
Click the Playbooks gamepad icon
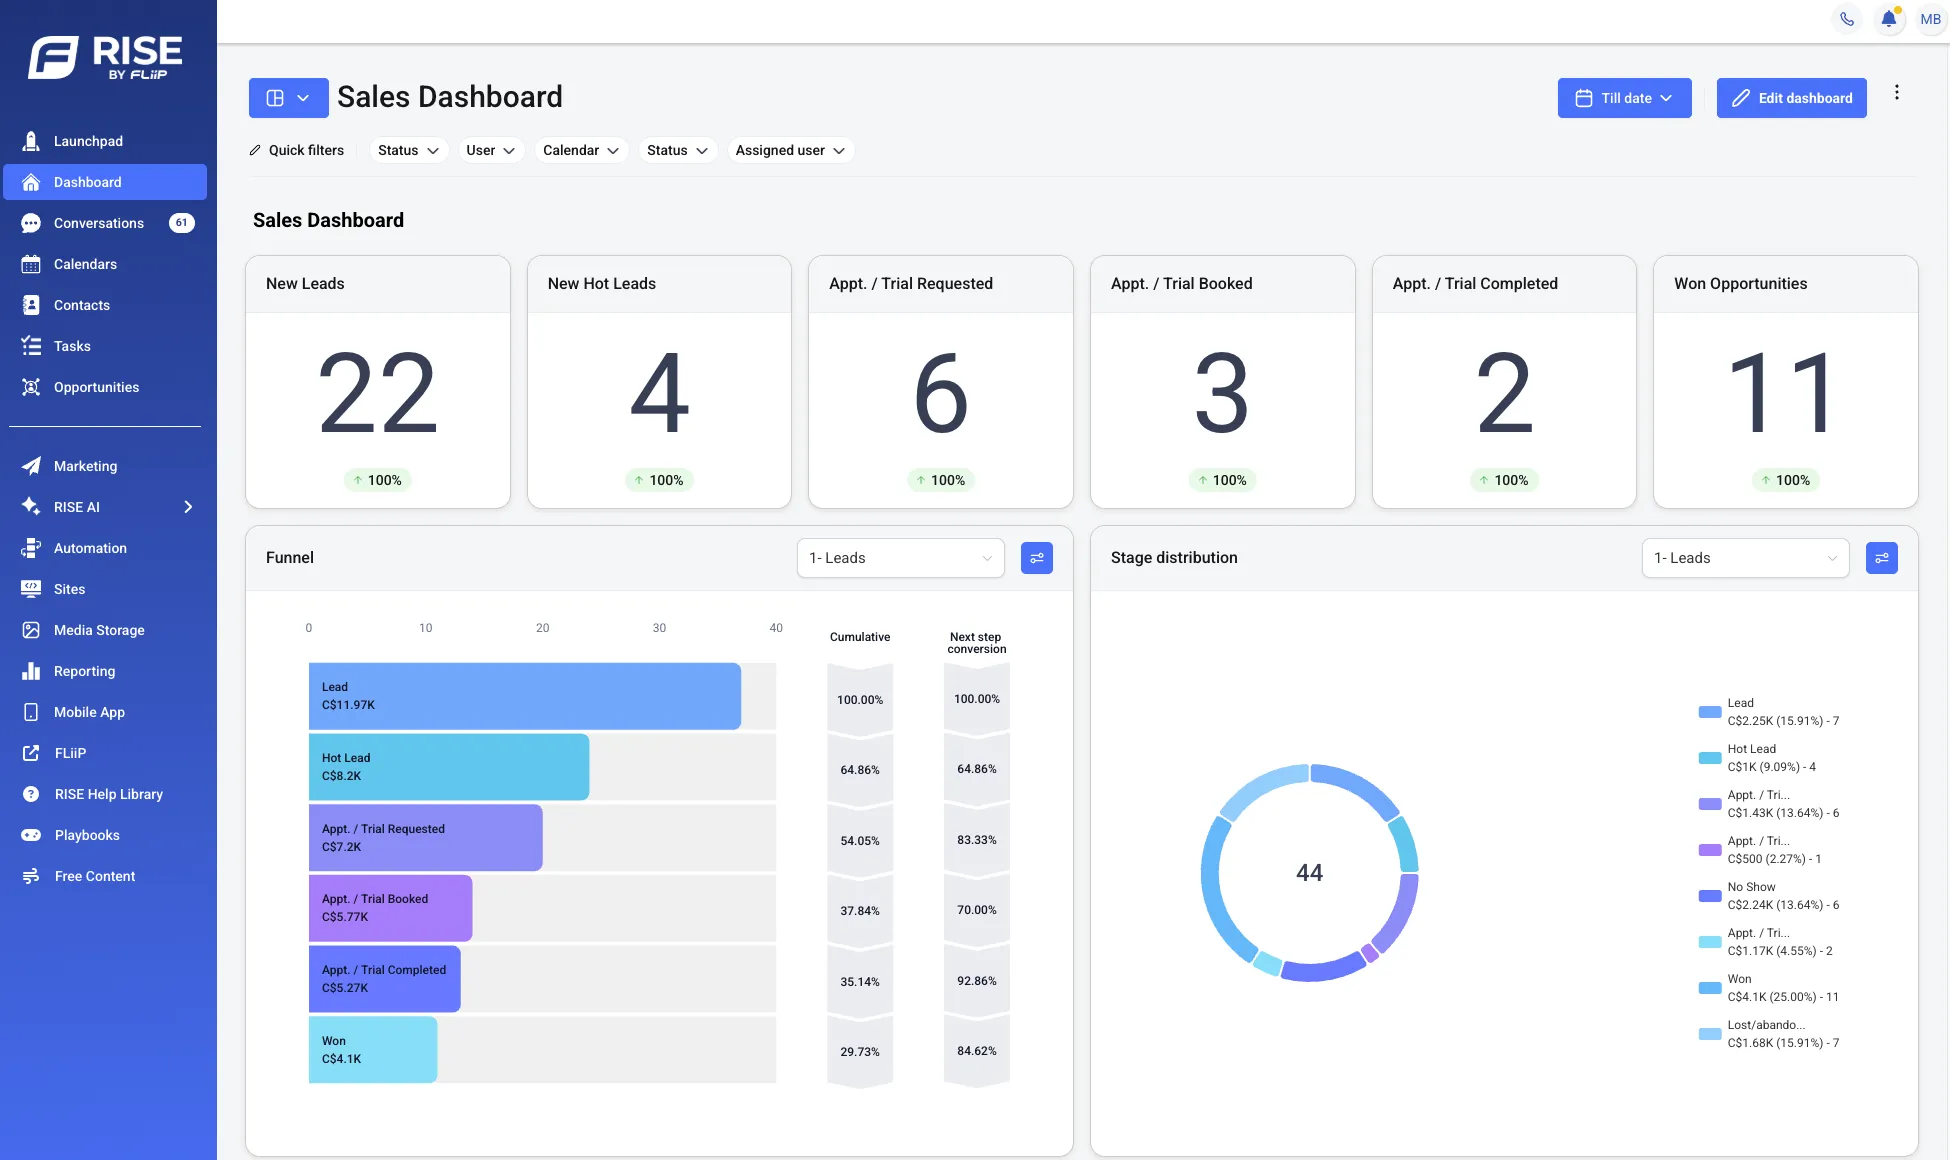point(31,835)
